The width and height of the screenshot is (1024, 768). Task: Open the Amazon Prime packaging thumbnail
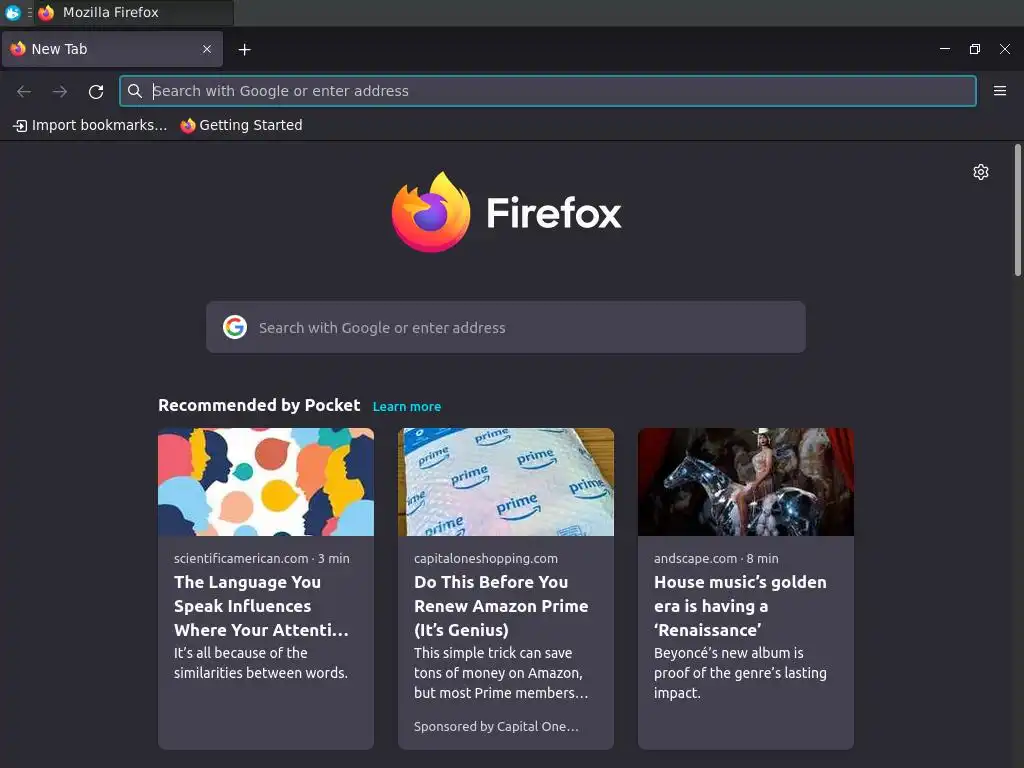point(505,482)
